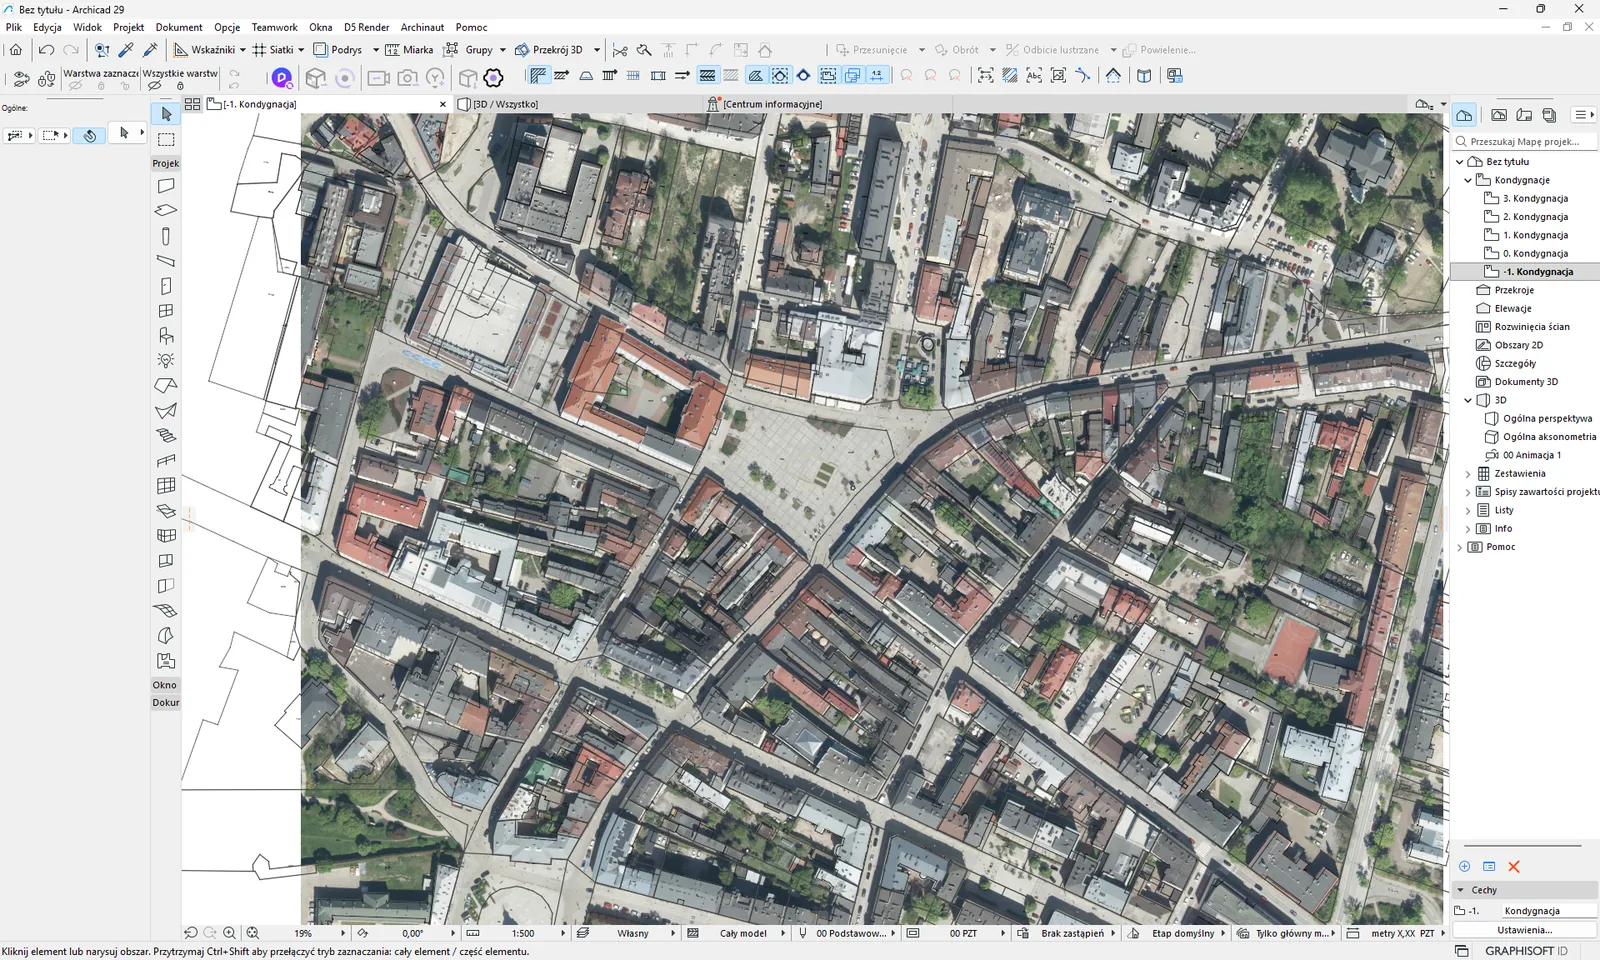Open the Edycja menu

point(47,27)
